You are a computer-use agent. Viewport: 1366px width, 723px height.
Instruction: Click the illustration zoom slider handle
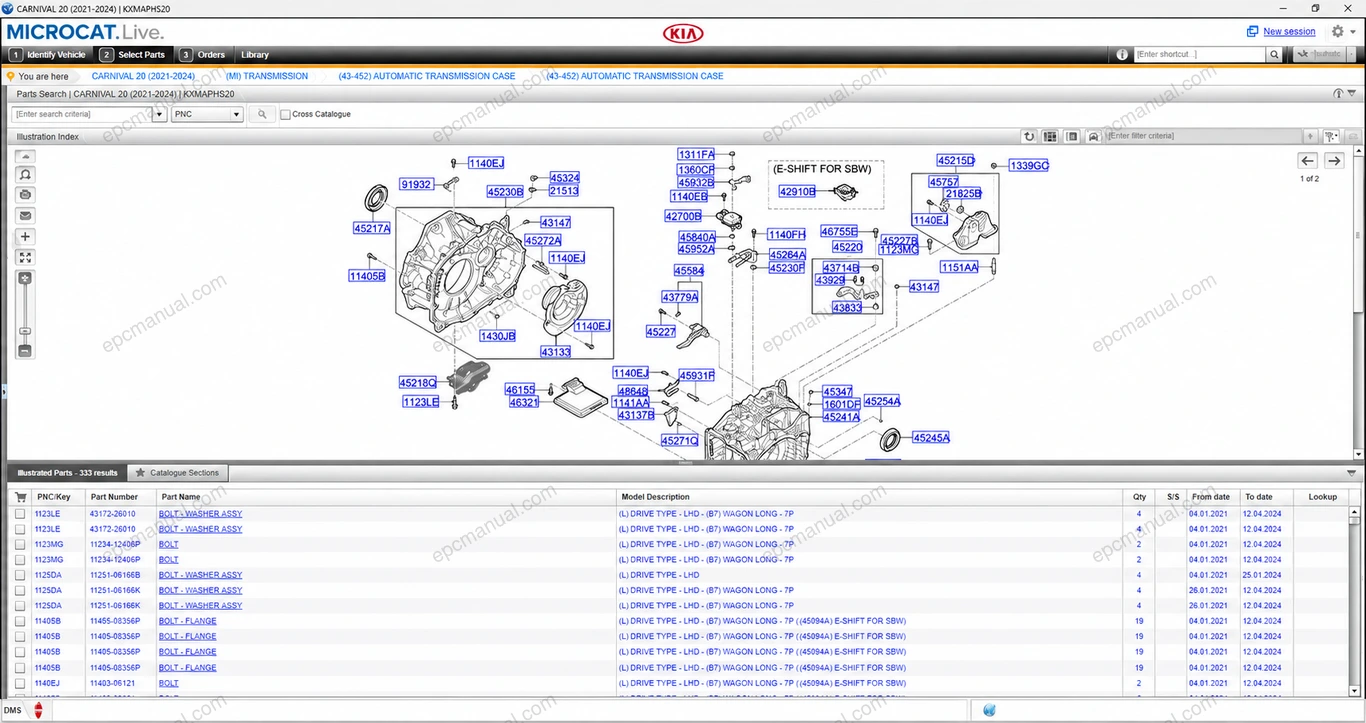point(26,331)
